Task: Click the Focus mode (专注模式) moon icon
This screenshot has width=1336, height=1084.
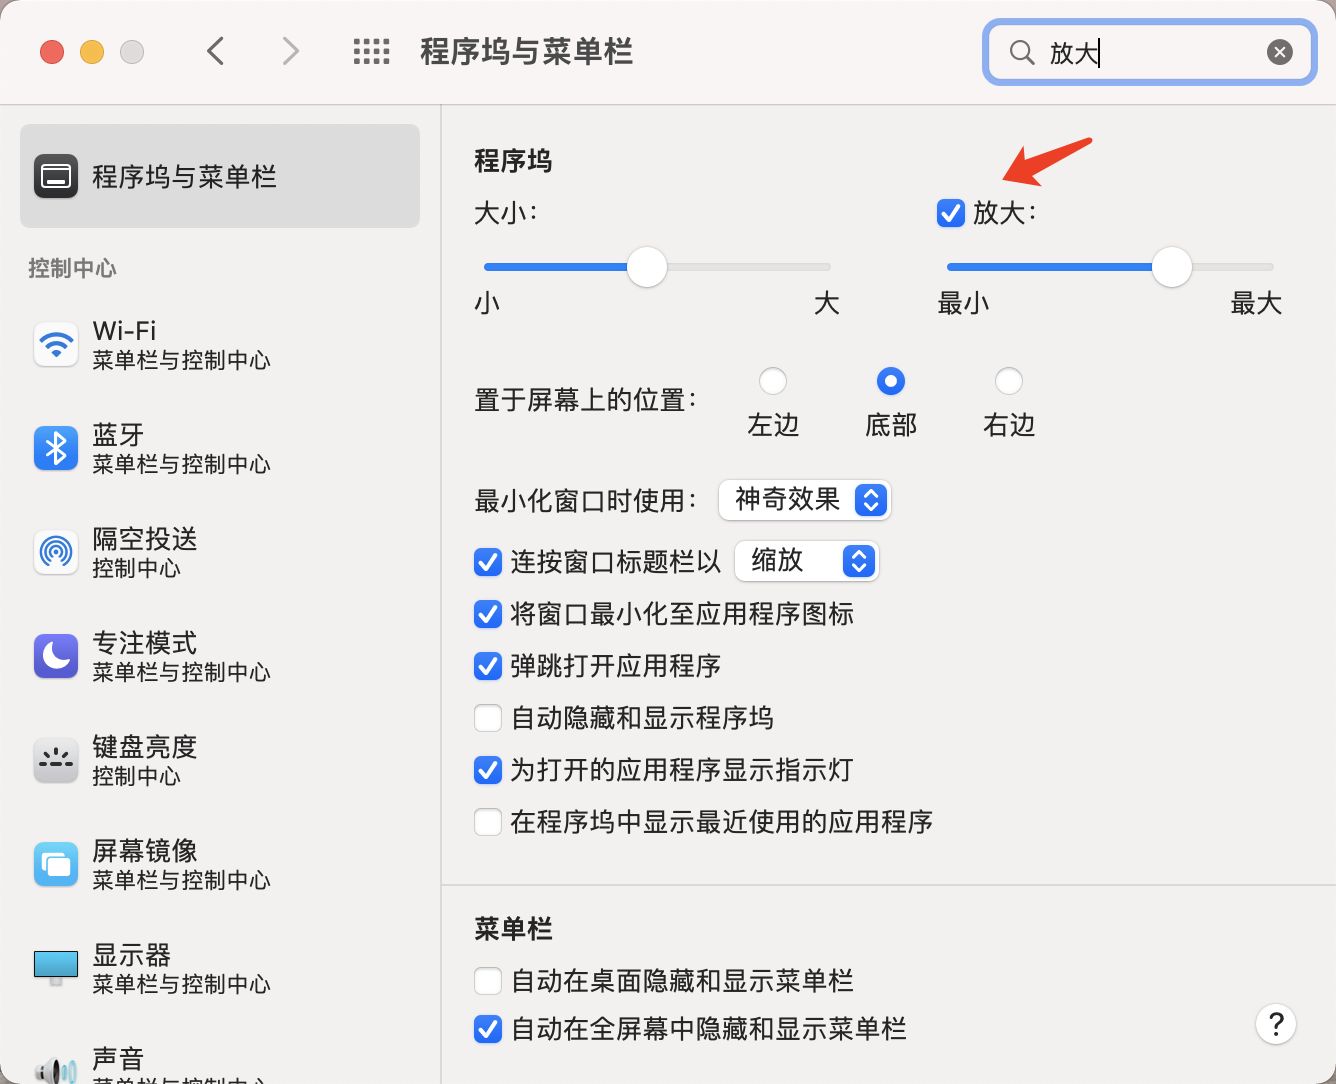Action: [56, 657]
